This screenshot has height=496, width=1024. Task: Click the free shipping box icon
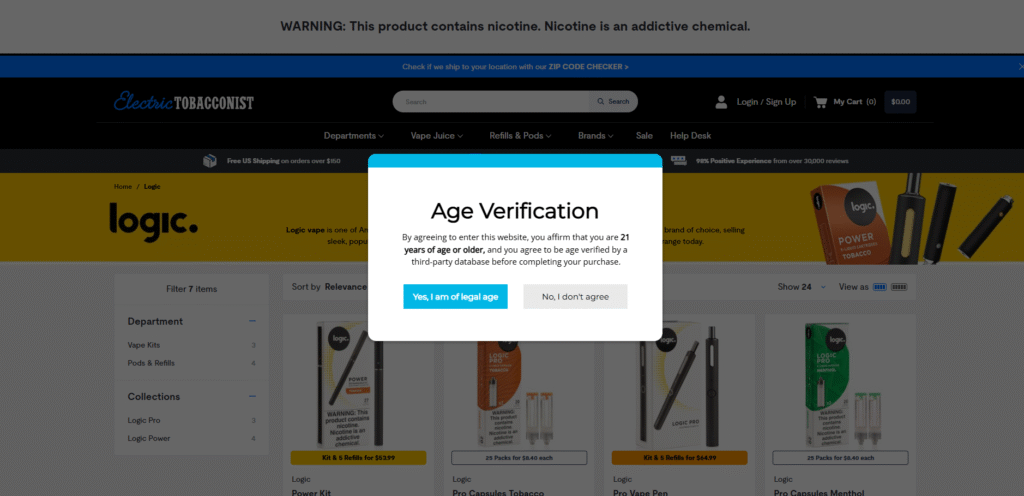tap(210, 161)
